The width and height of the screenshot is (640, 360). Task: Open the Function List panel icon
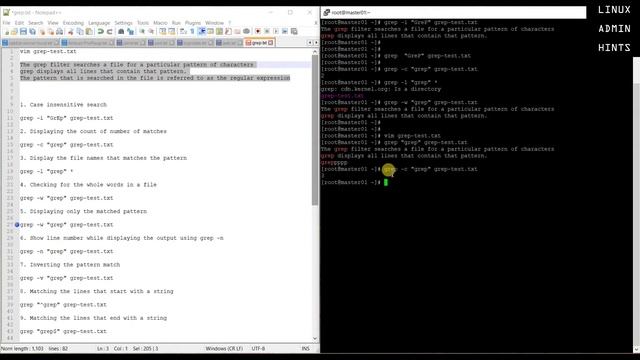(228, 31)
